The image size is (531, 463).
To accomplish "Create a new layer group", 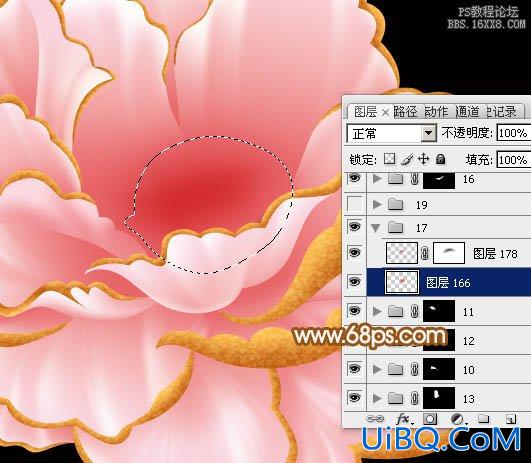I will 484,419.
